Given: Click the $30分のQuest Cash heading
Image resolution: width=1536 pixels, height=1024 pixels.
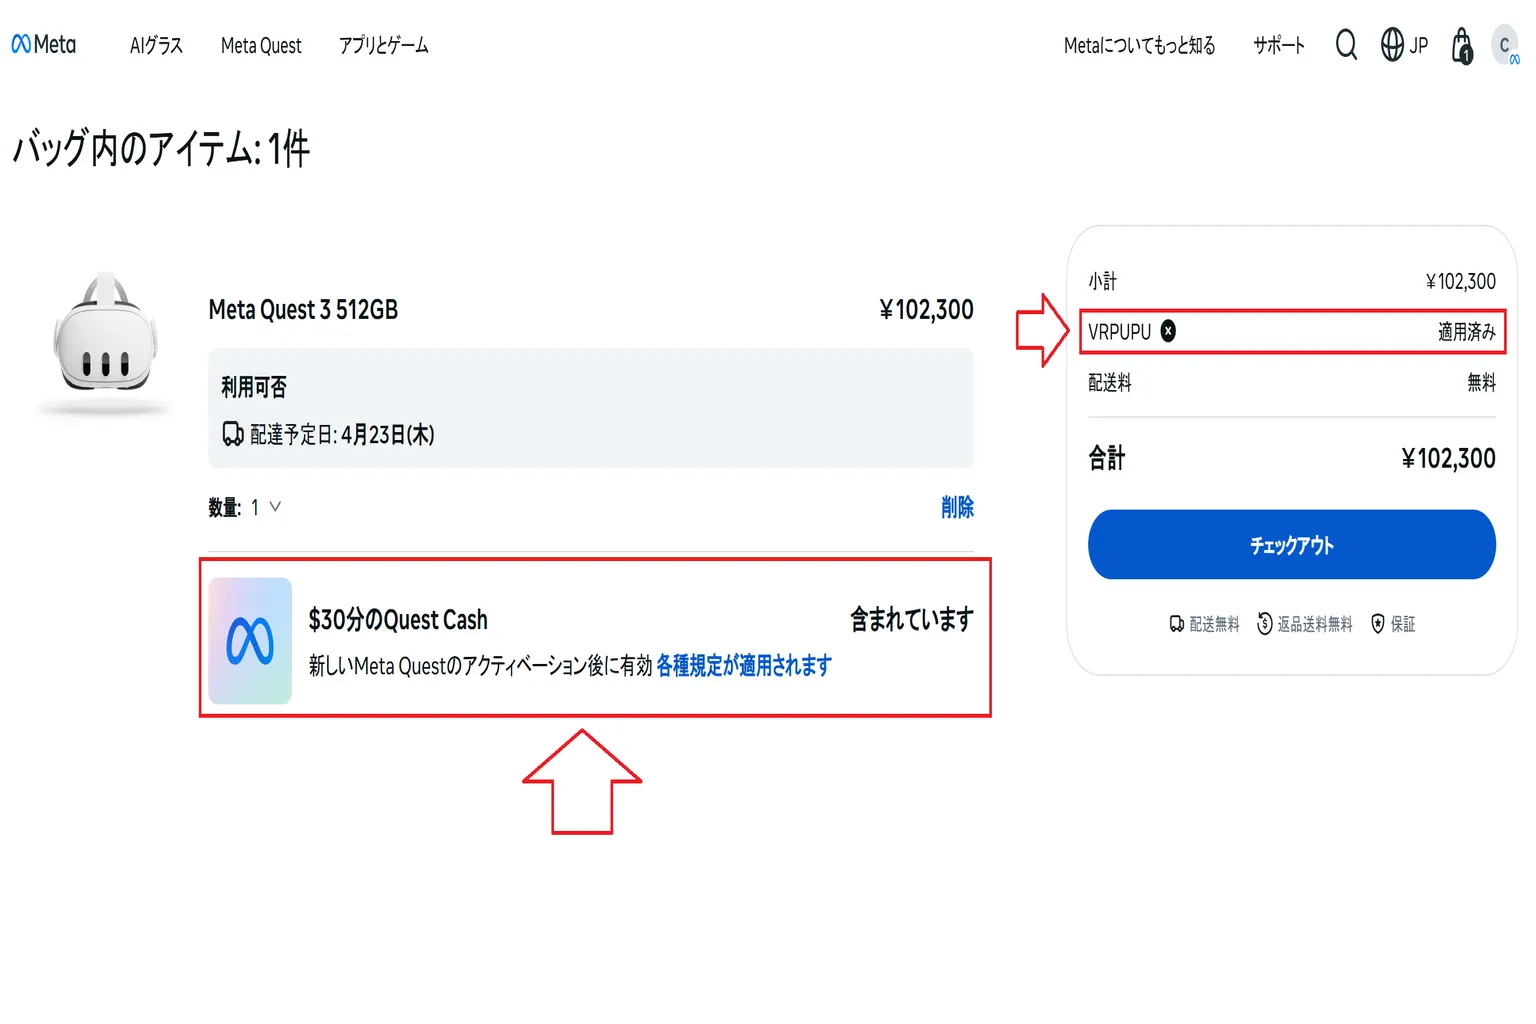Looking at the screenshot, I should 398,620.
